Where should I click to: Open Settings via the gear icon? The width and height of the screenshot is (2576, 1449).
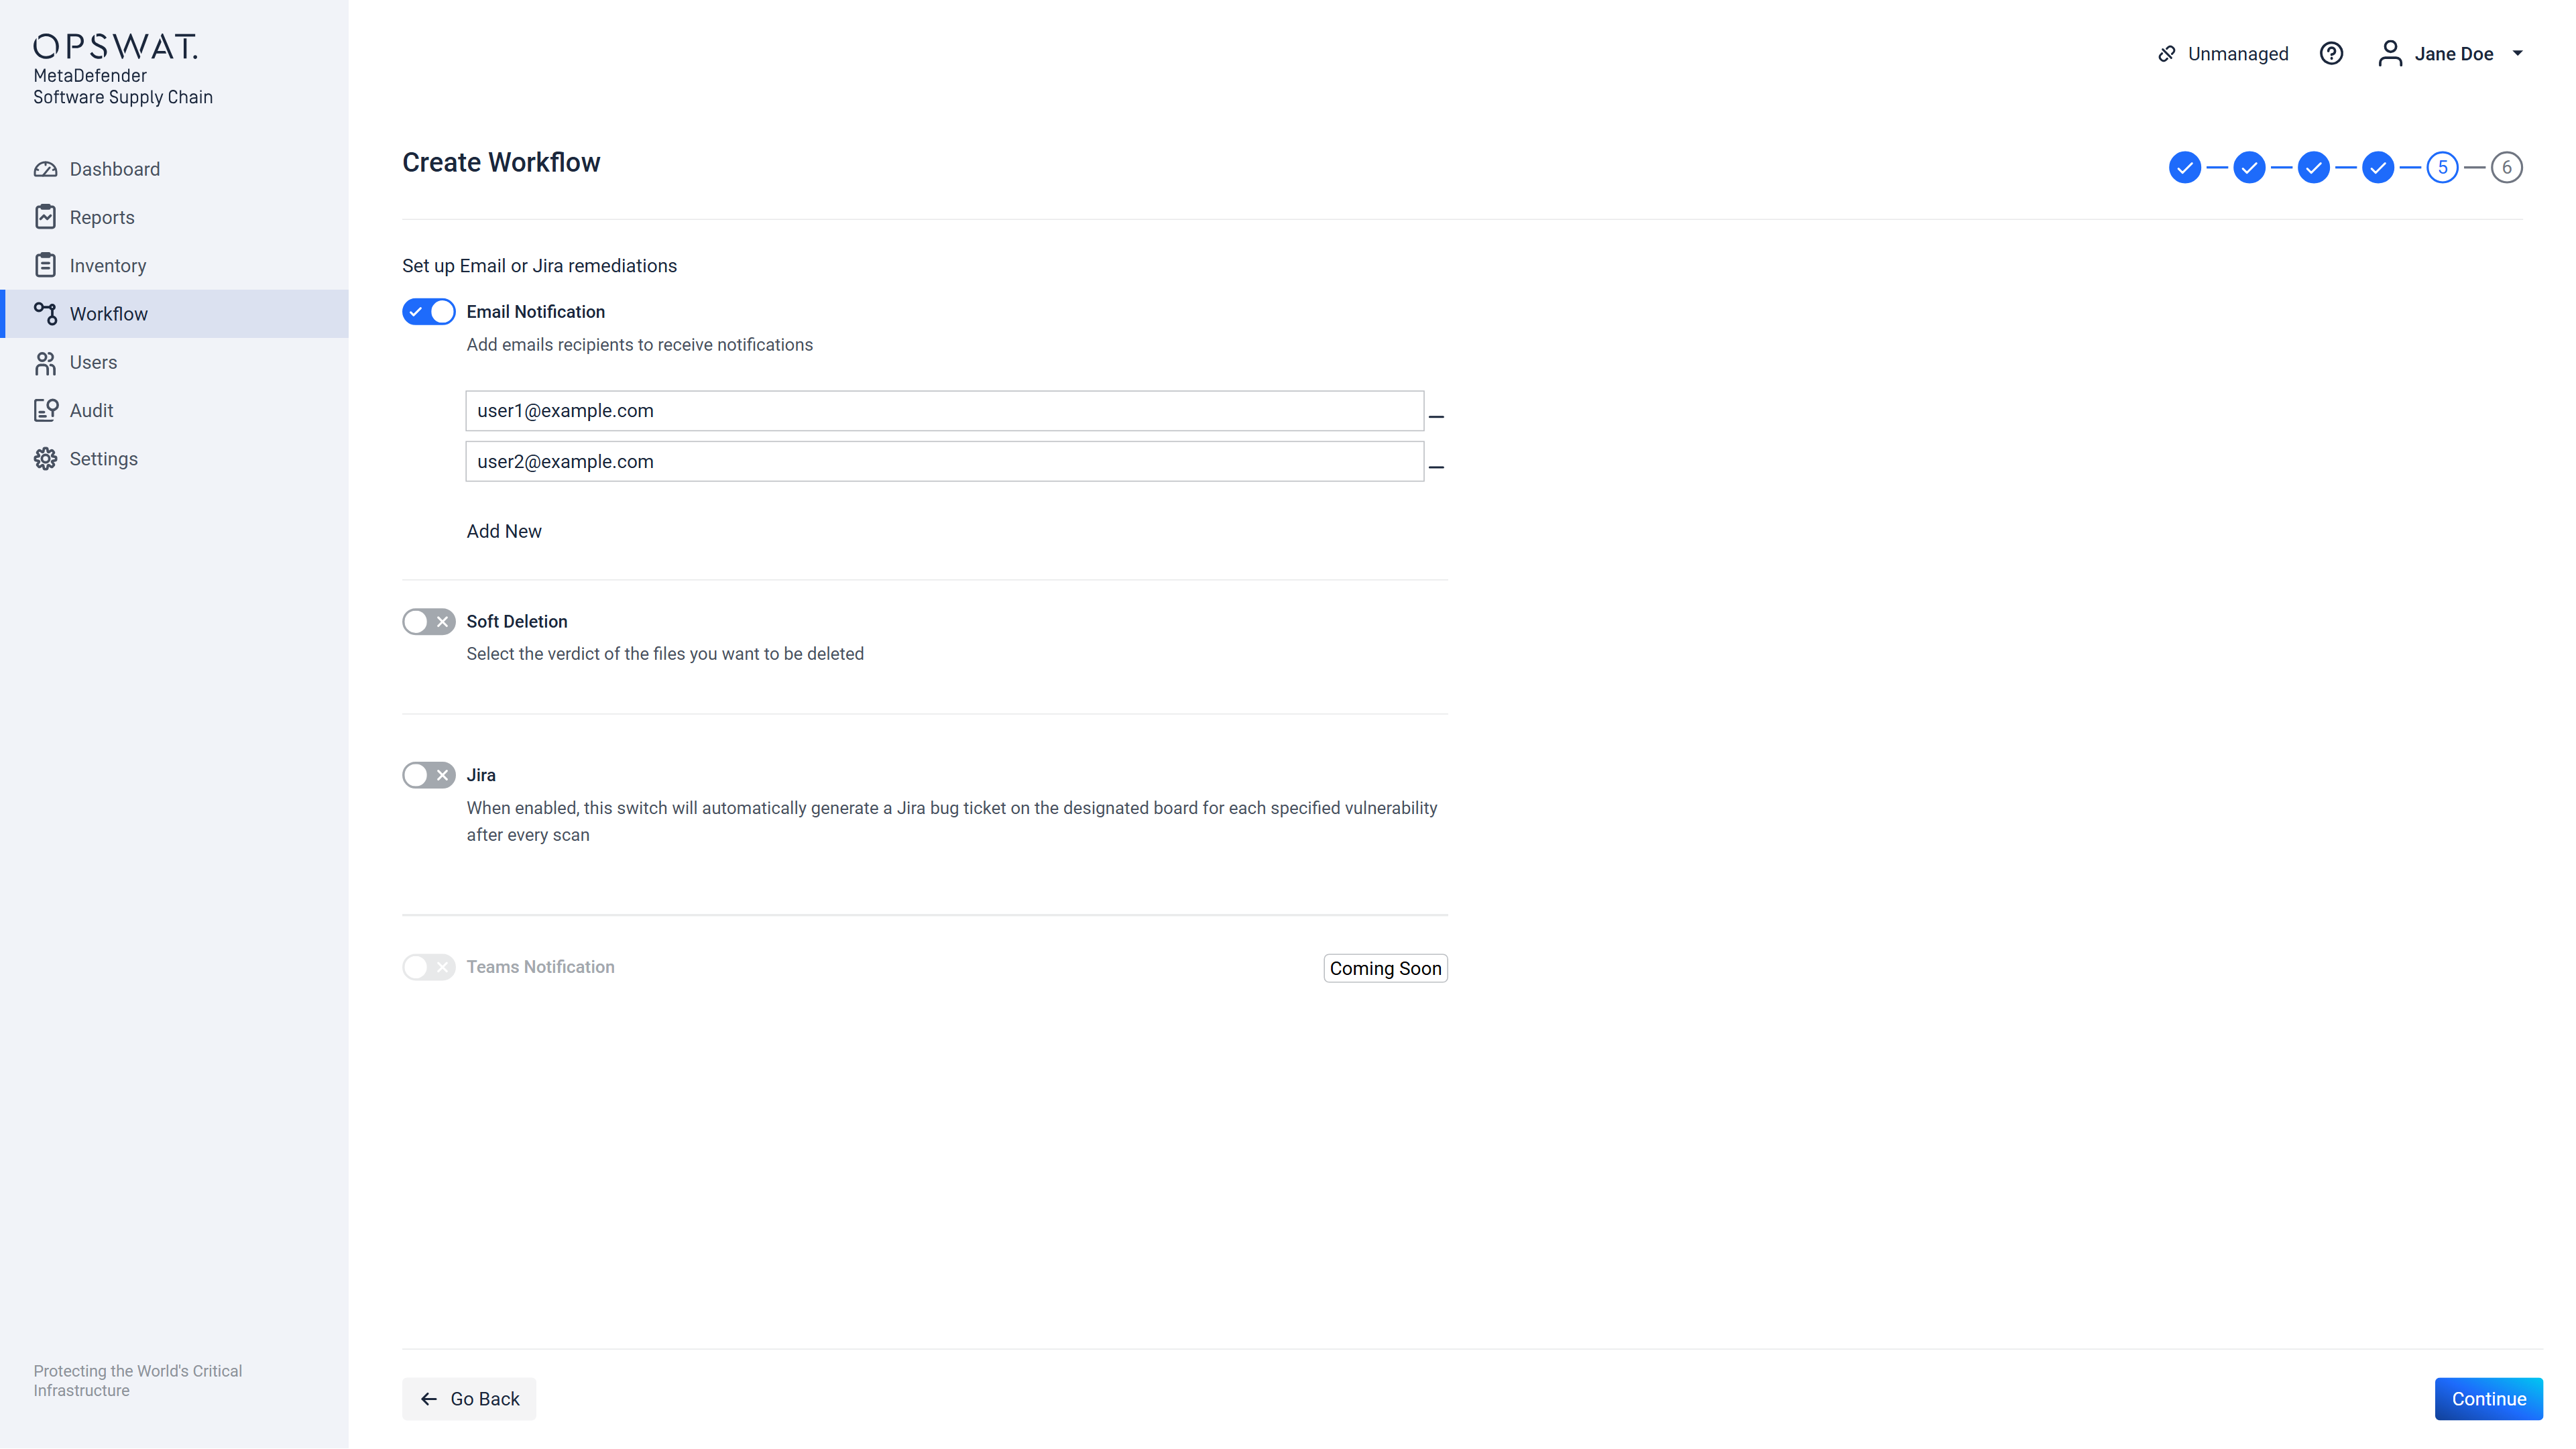coord(45,459)
